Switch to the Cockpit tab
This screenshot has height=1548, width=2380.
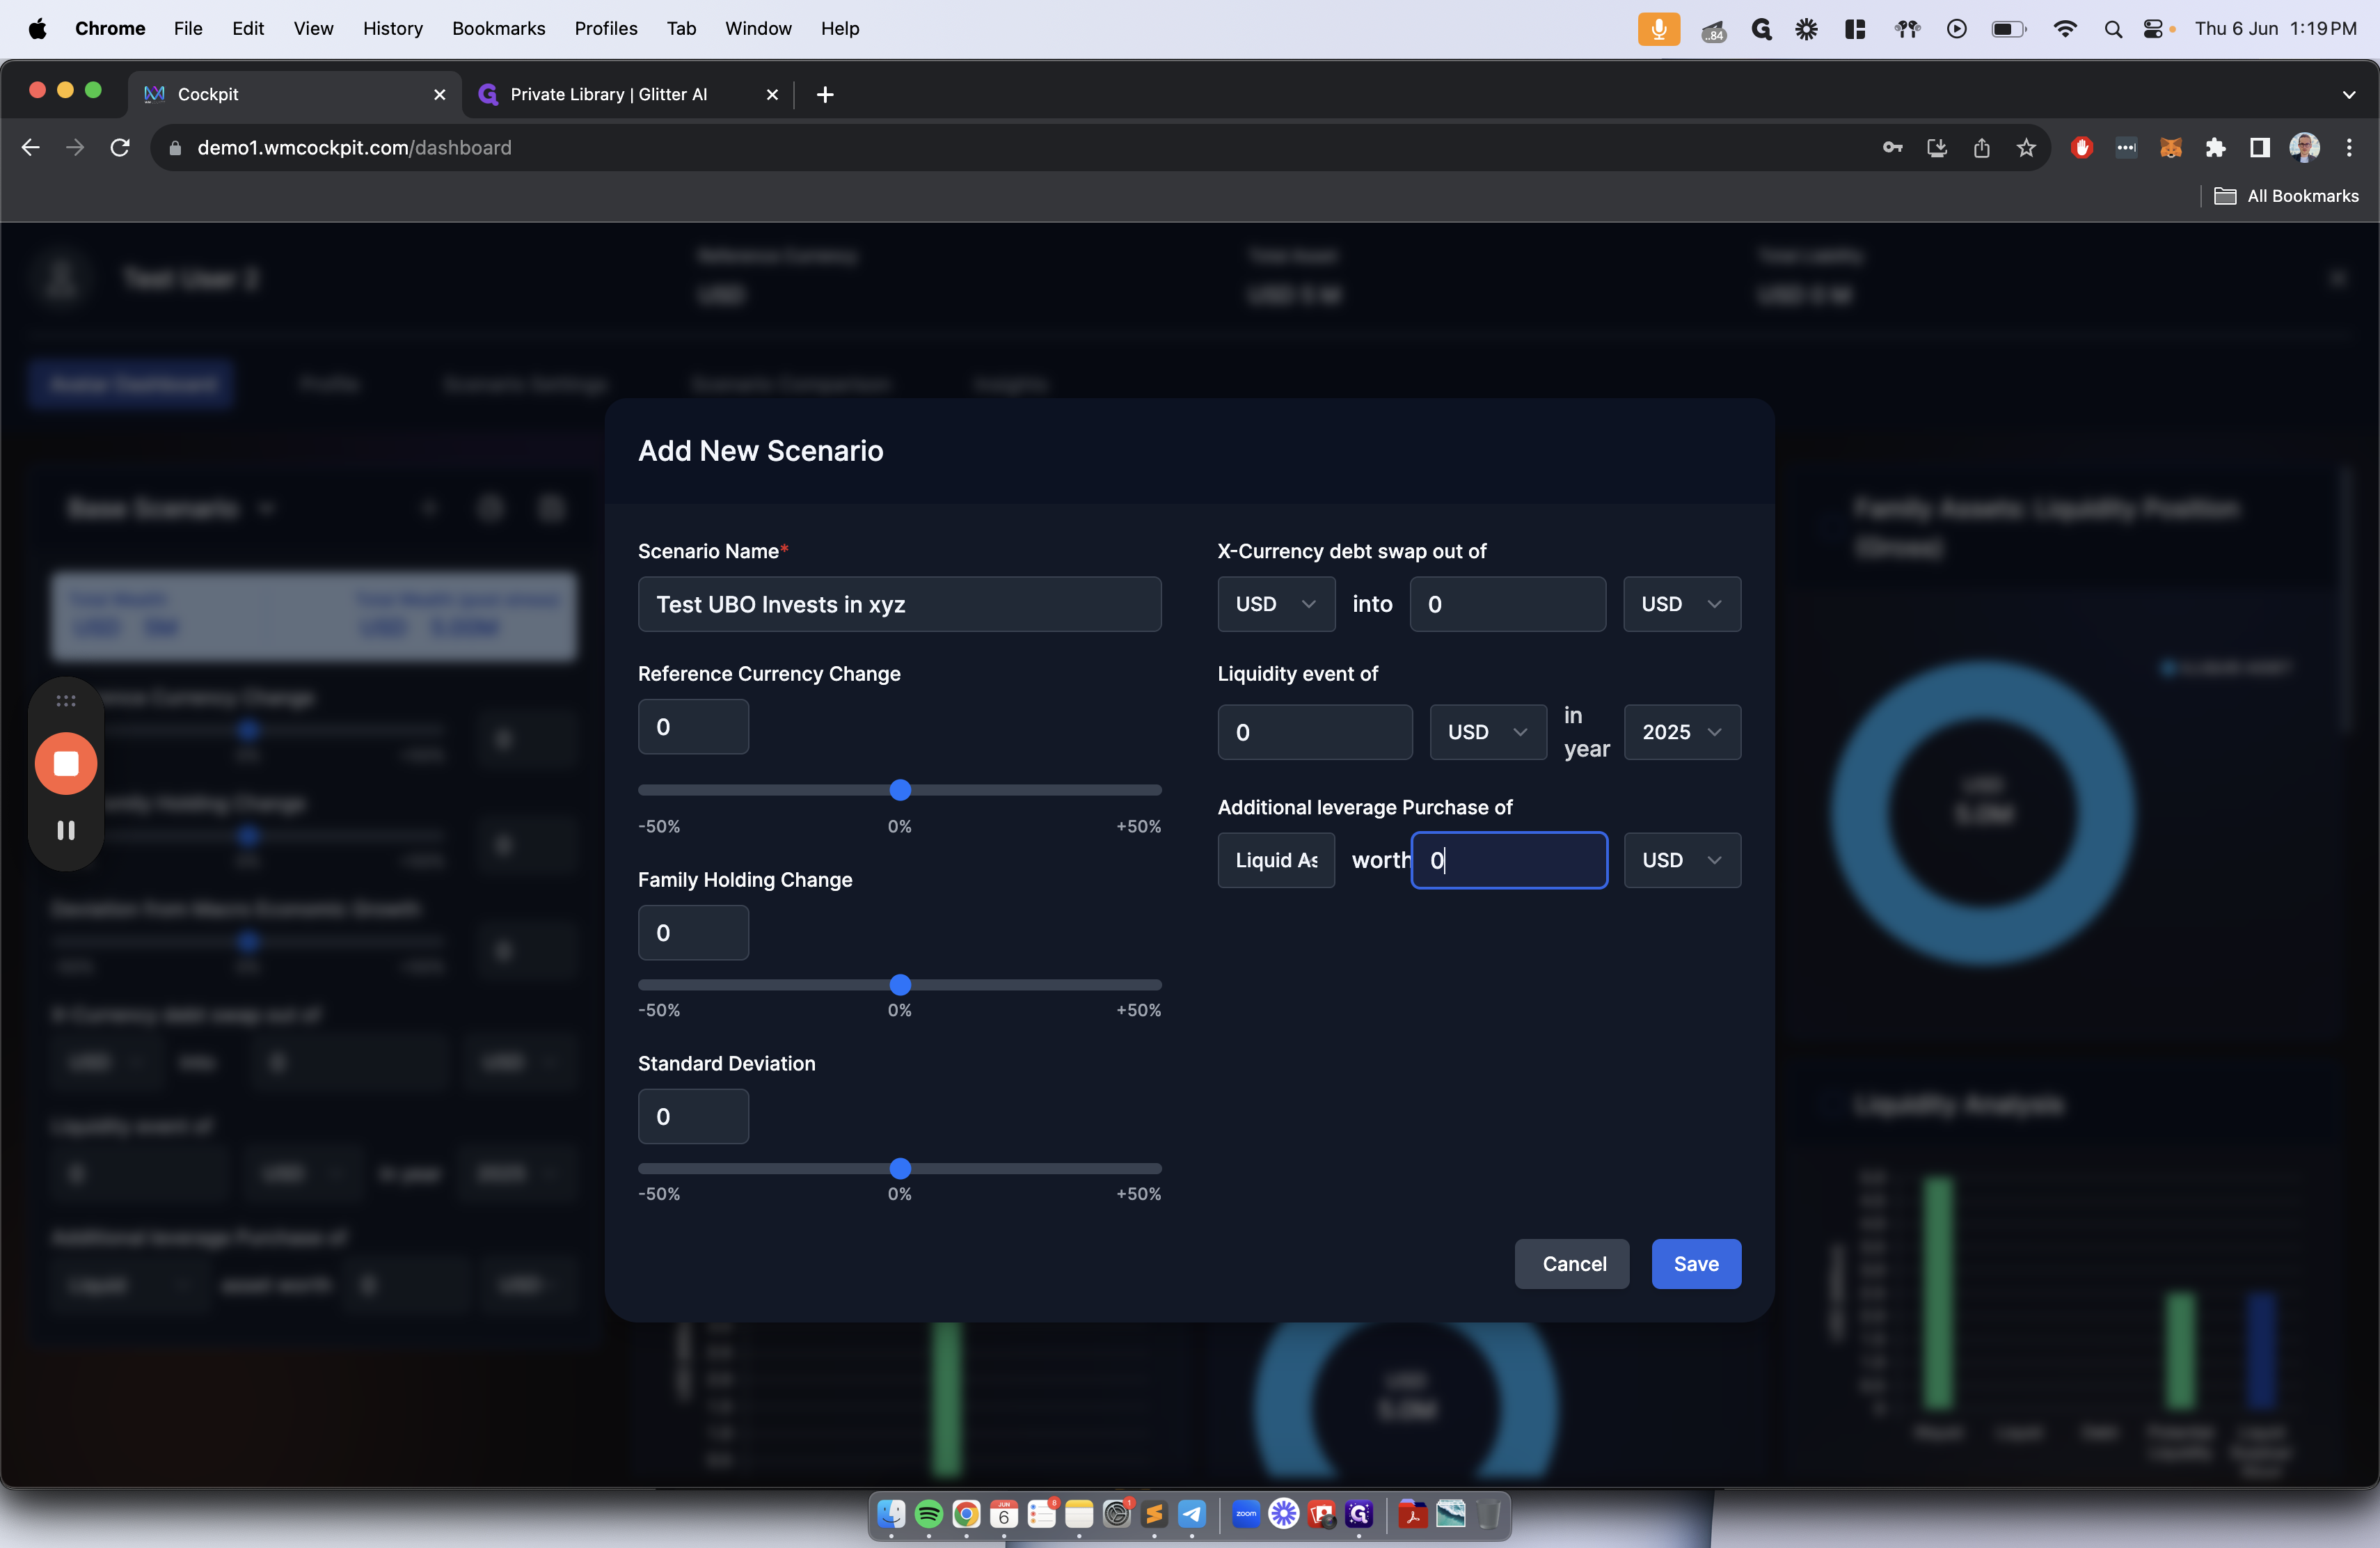(295, 95)
